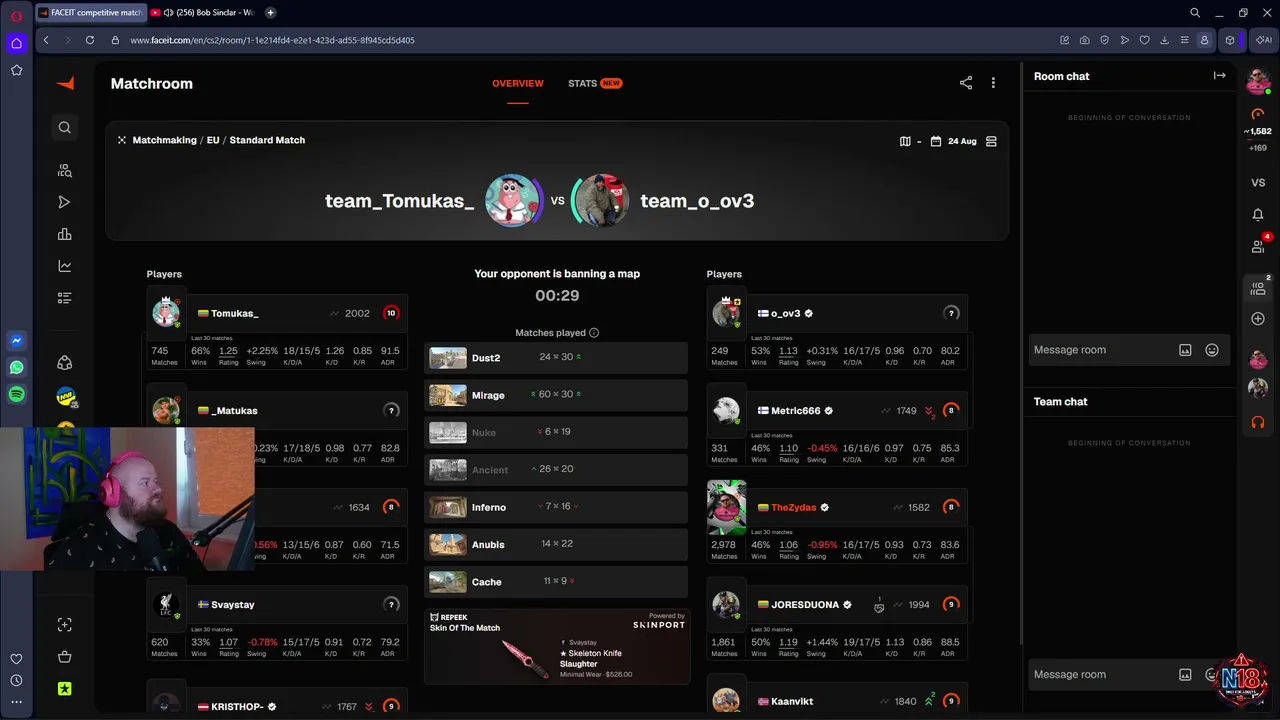Open the FACEIT logo home link
The image size is (1280, 720).
tap(65, 83)
